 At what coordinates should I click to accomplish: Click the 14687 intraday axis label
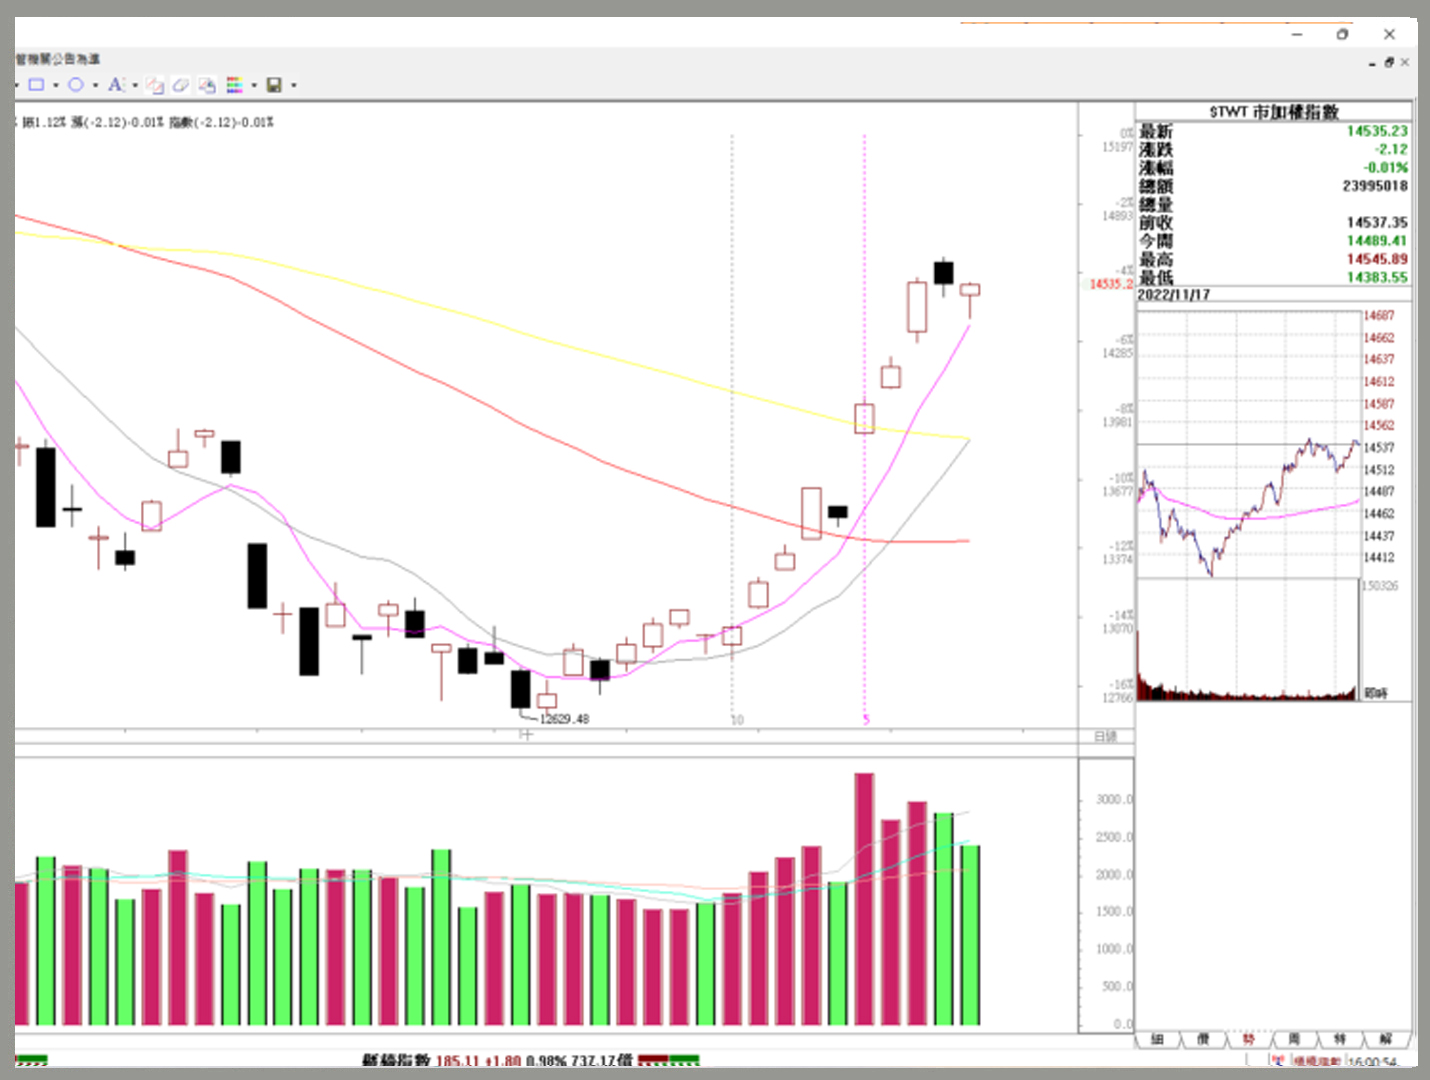[x=1379, y=315]
